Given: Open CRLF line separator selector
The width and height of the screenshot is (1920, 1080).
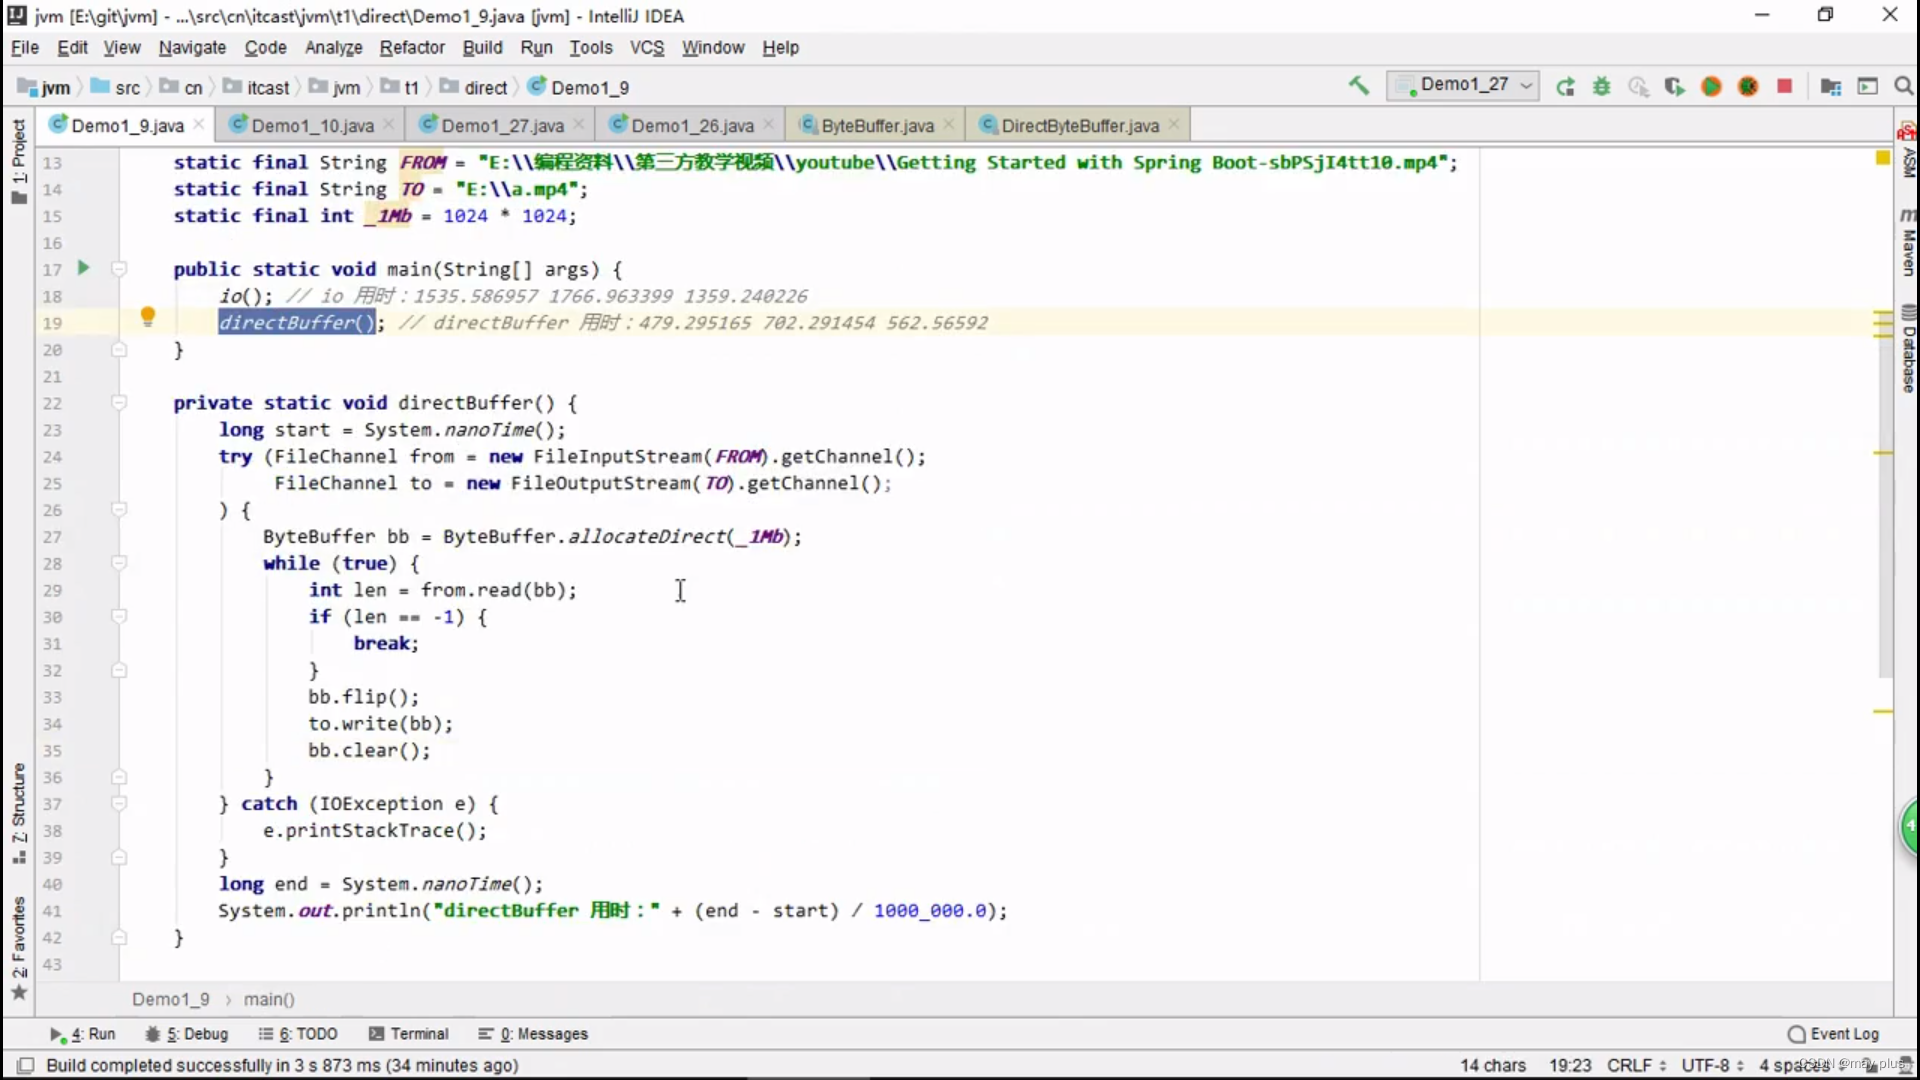Looking at the screenshot, I should 1636,1065.
